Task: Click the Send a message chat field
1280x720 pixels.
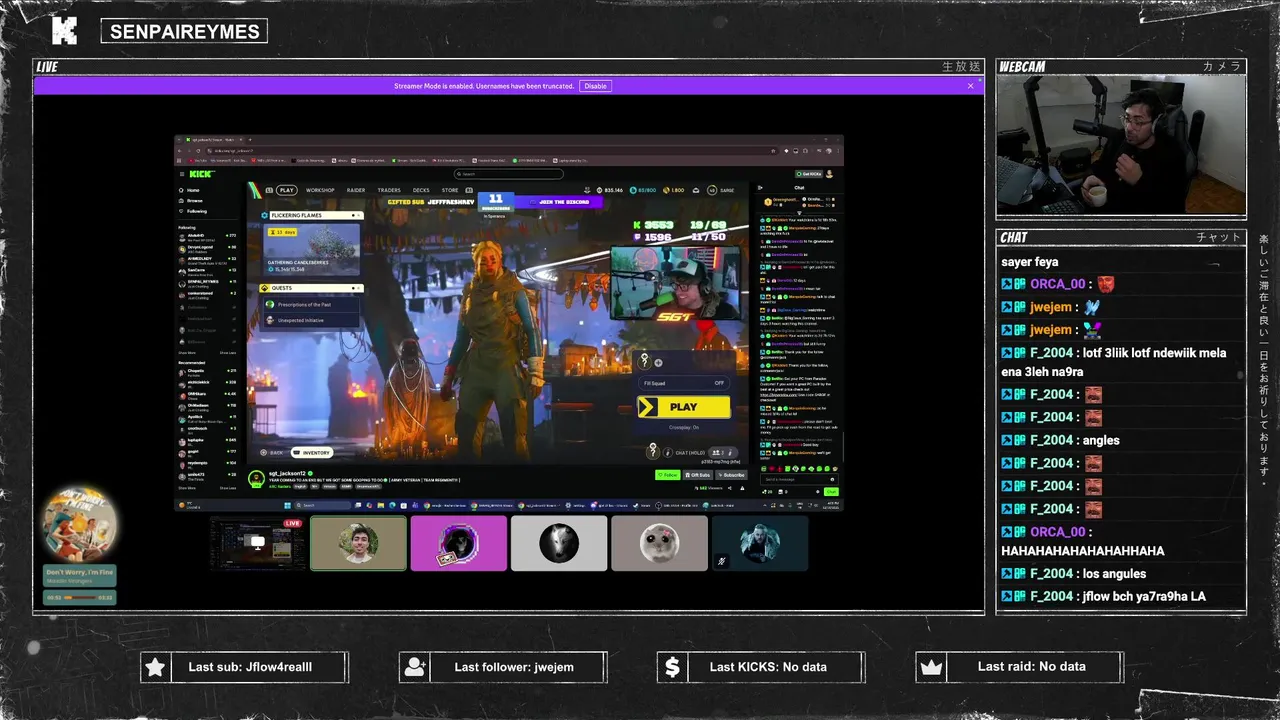Action: (798, 480)
